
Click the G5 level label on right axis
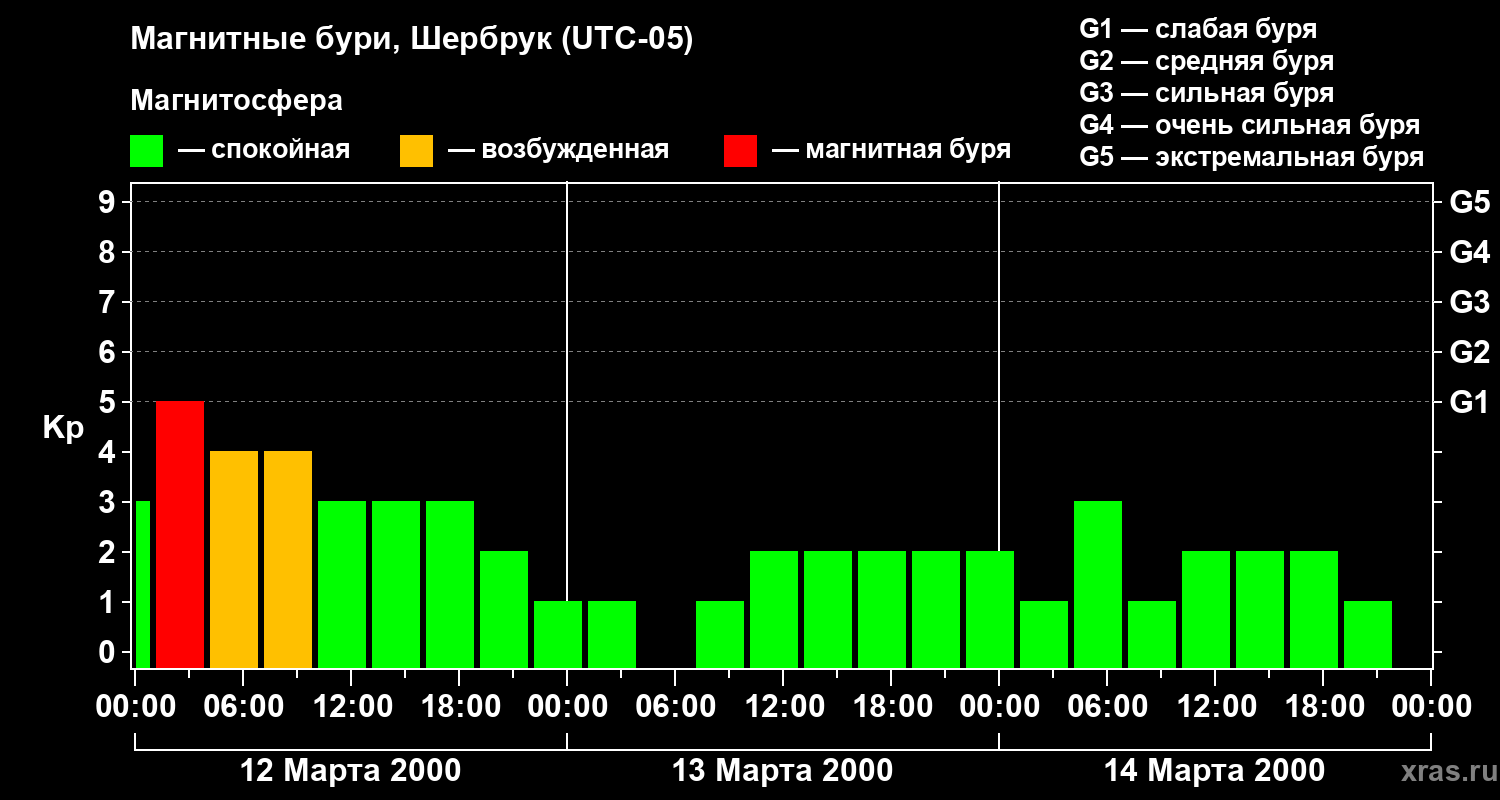[x=1469, y=203]
